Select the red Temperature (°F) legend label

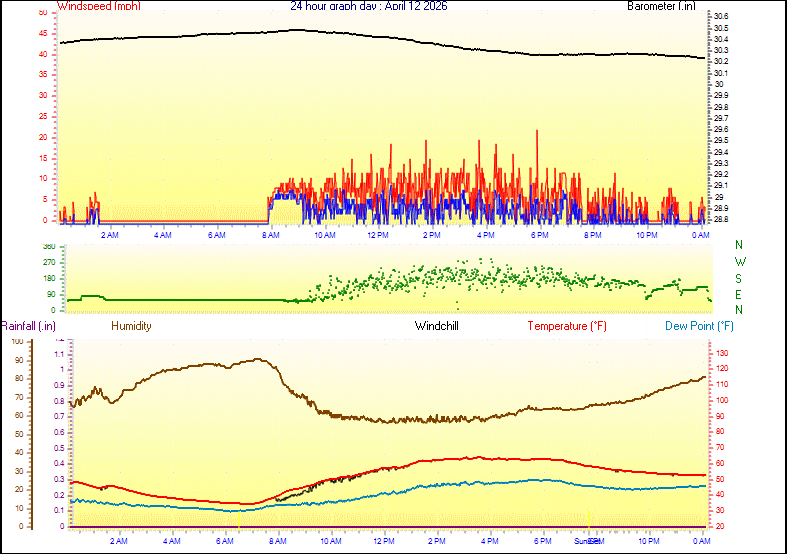point(566,326)
